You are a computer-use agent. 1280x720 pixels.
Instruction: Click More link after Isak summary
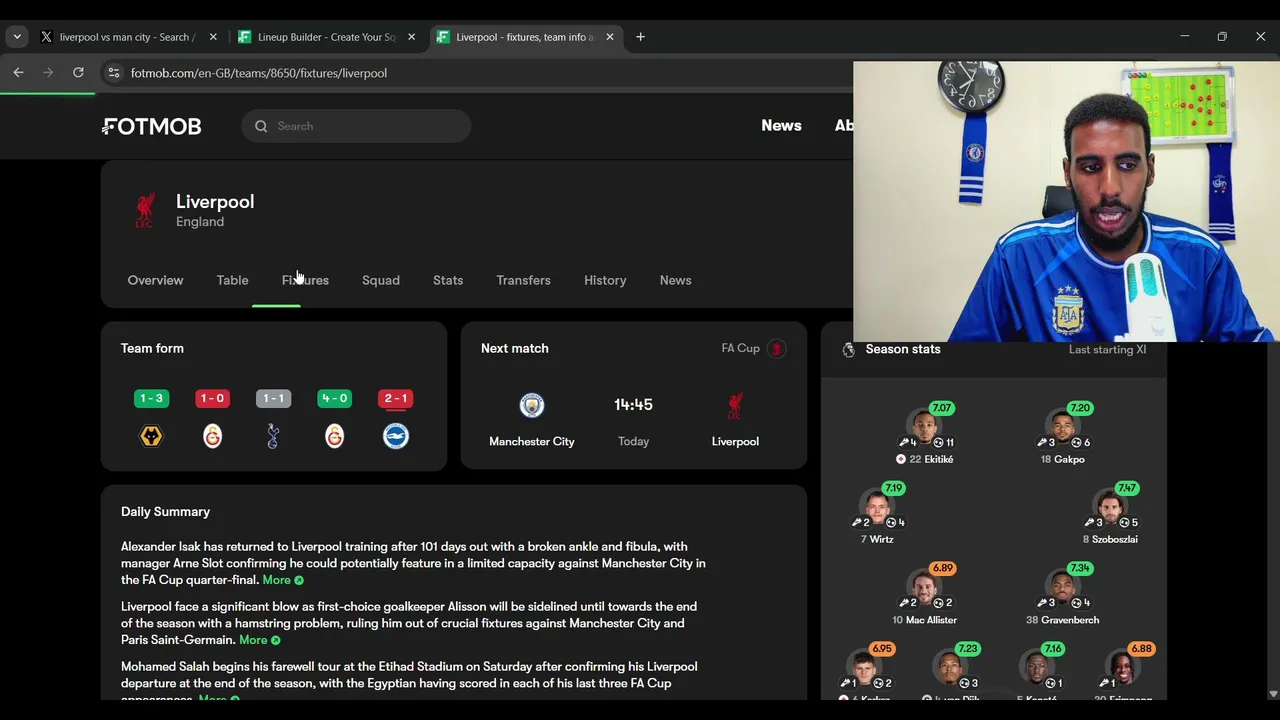(283, 580)
